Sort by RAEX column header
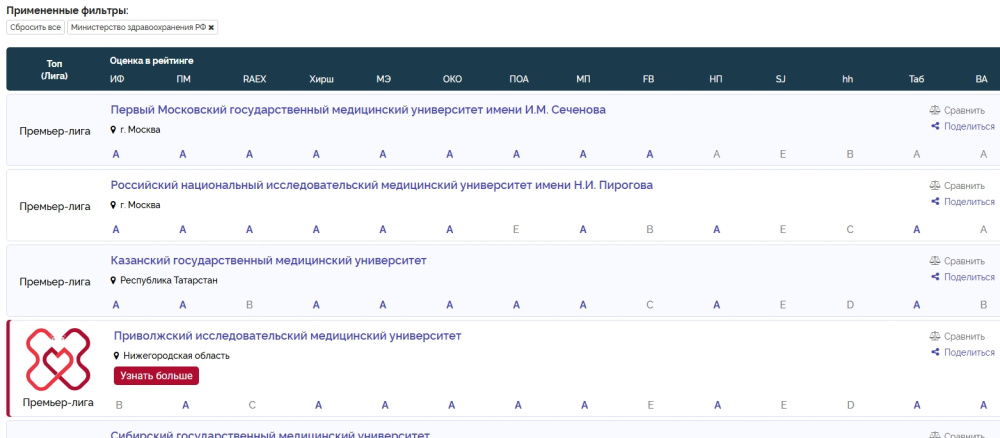Screen dimensions: 1000x438 (x=254, y=80)
